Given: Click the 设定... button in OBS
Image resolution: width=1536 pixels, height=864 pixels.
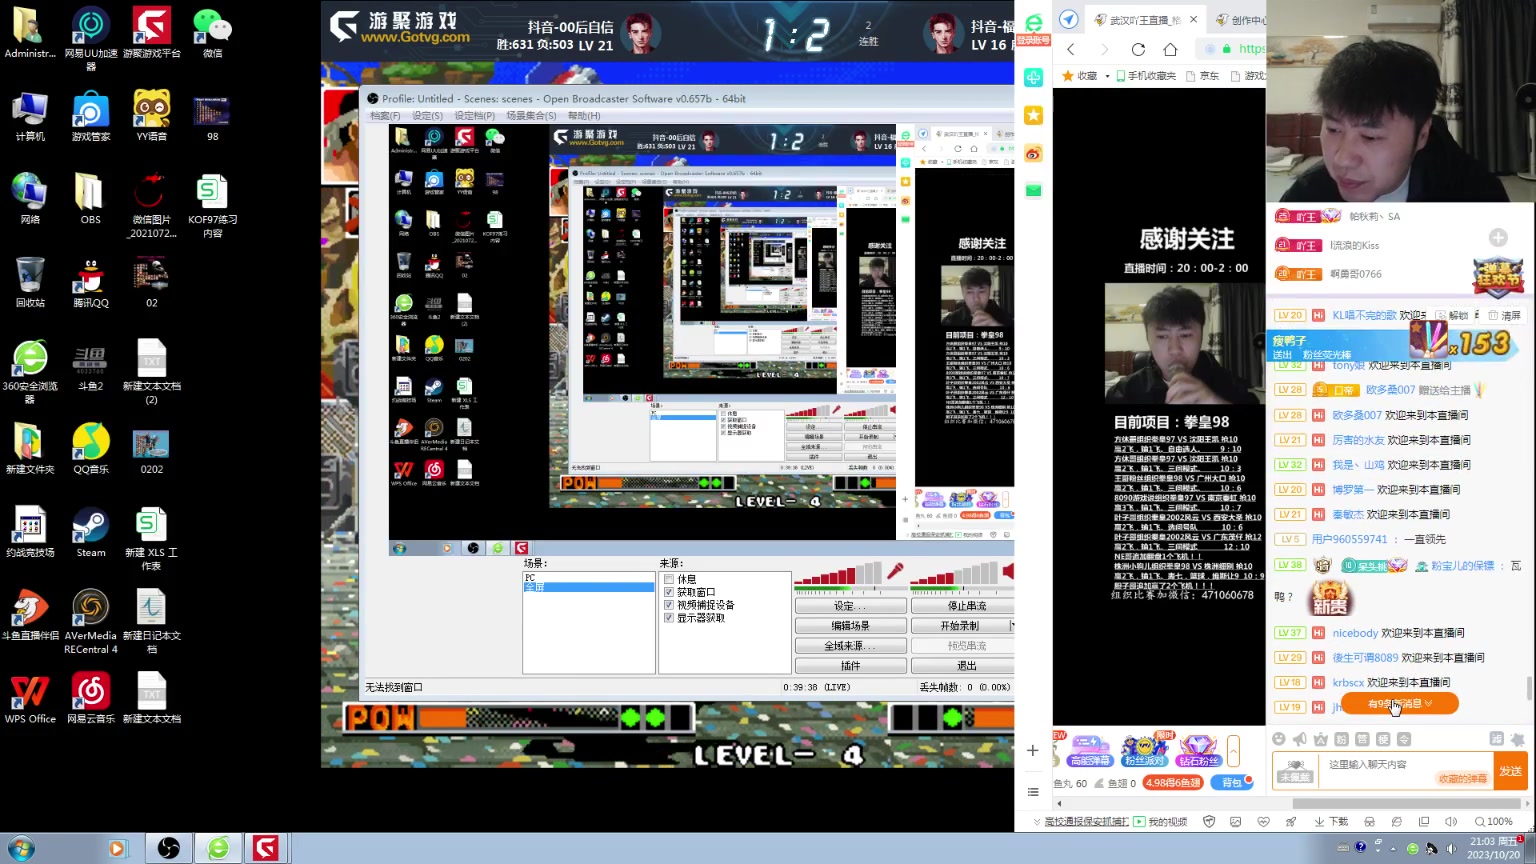Looking at the screenshot, I should (x=850, y=606).
